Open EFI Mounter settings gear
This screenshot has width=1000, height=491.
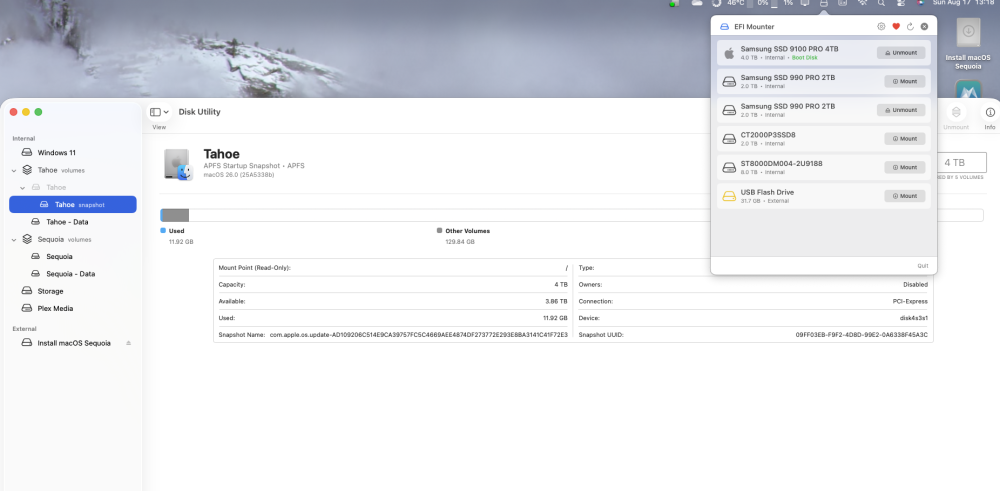coord(881,27)
